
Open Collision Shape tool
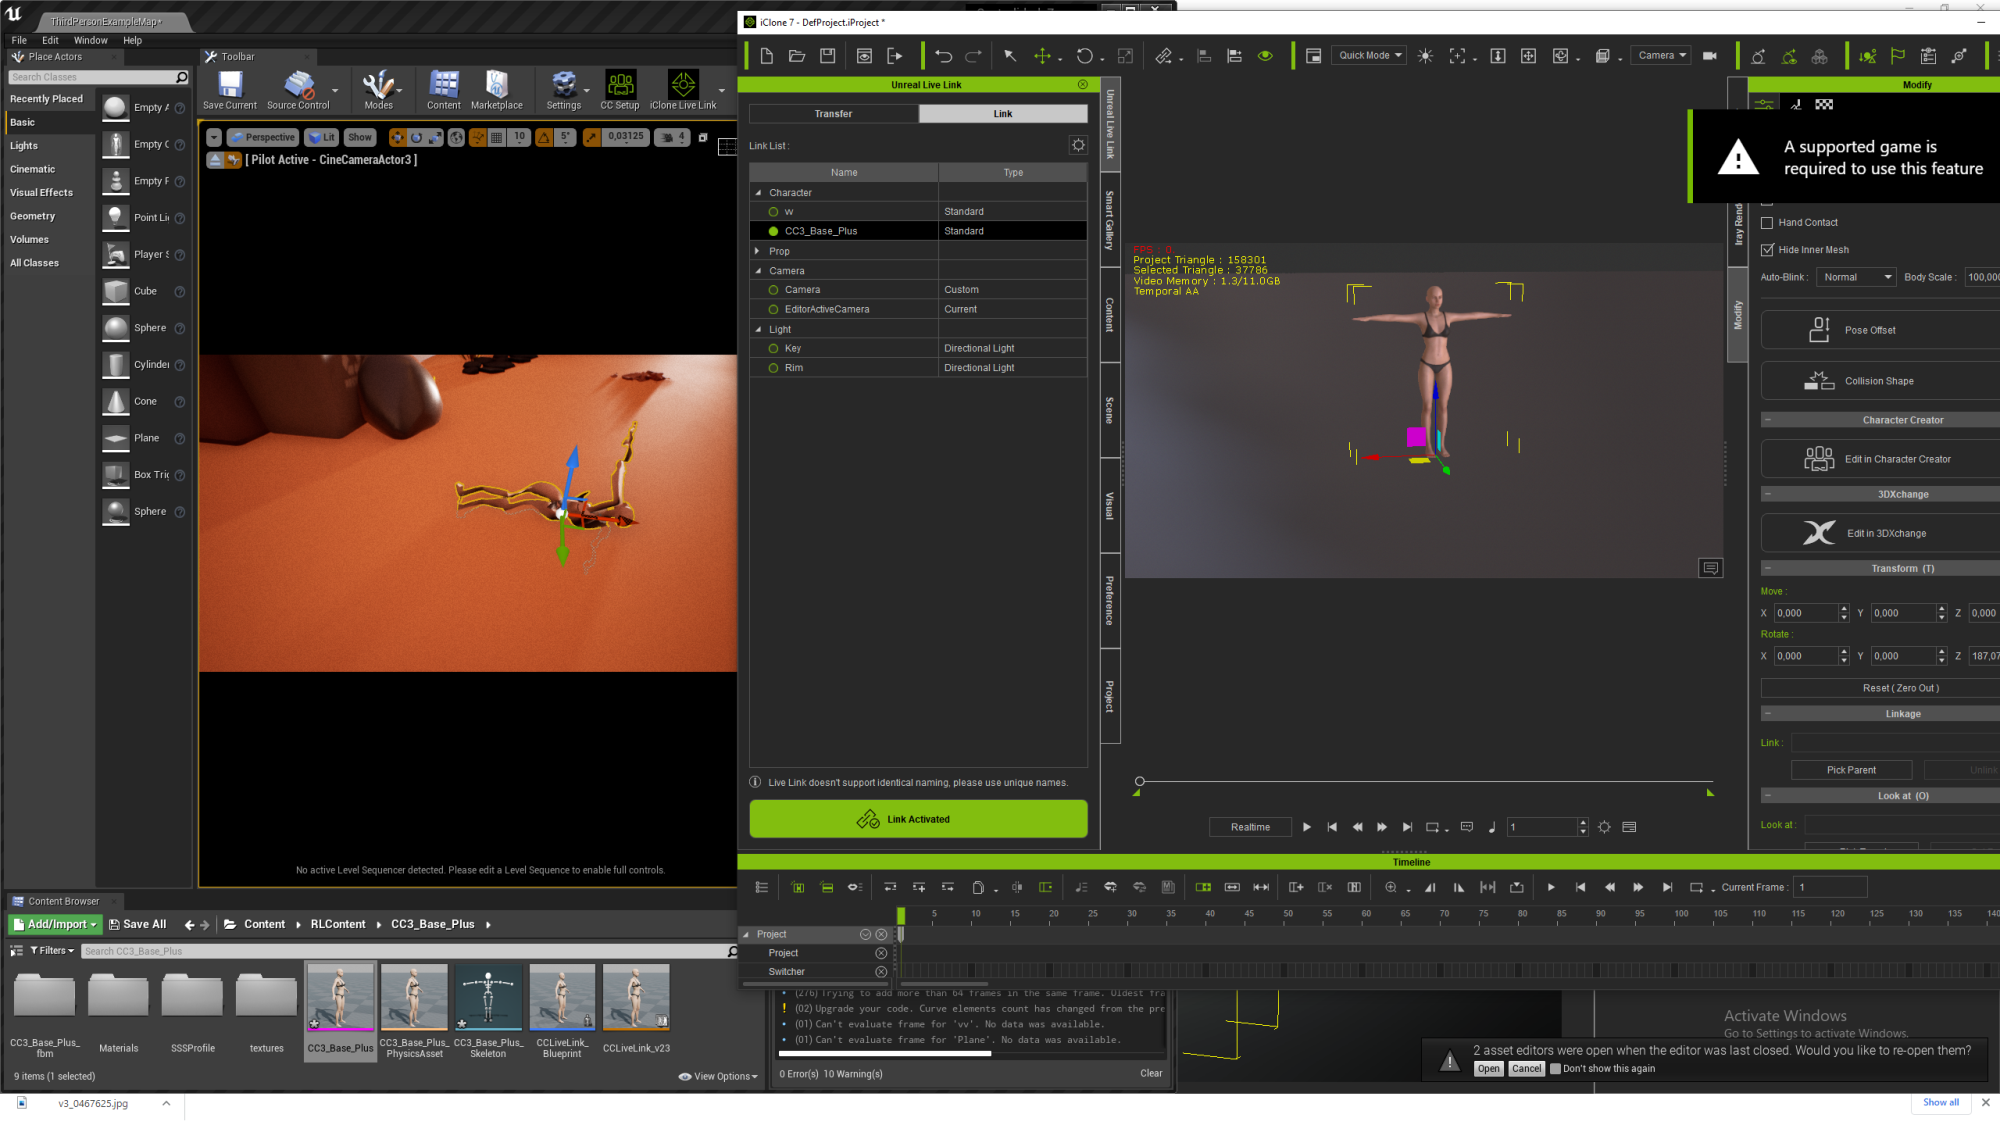[x=1880, y=381]
